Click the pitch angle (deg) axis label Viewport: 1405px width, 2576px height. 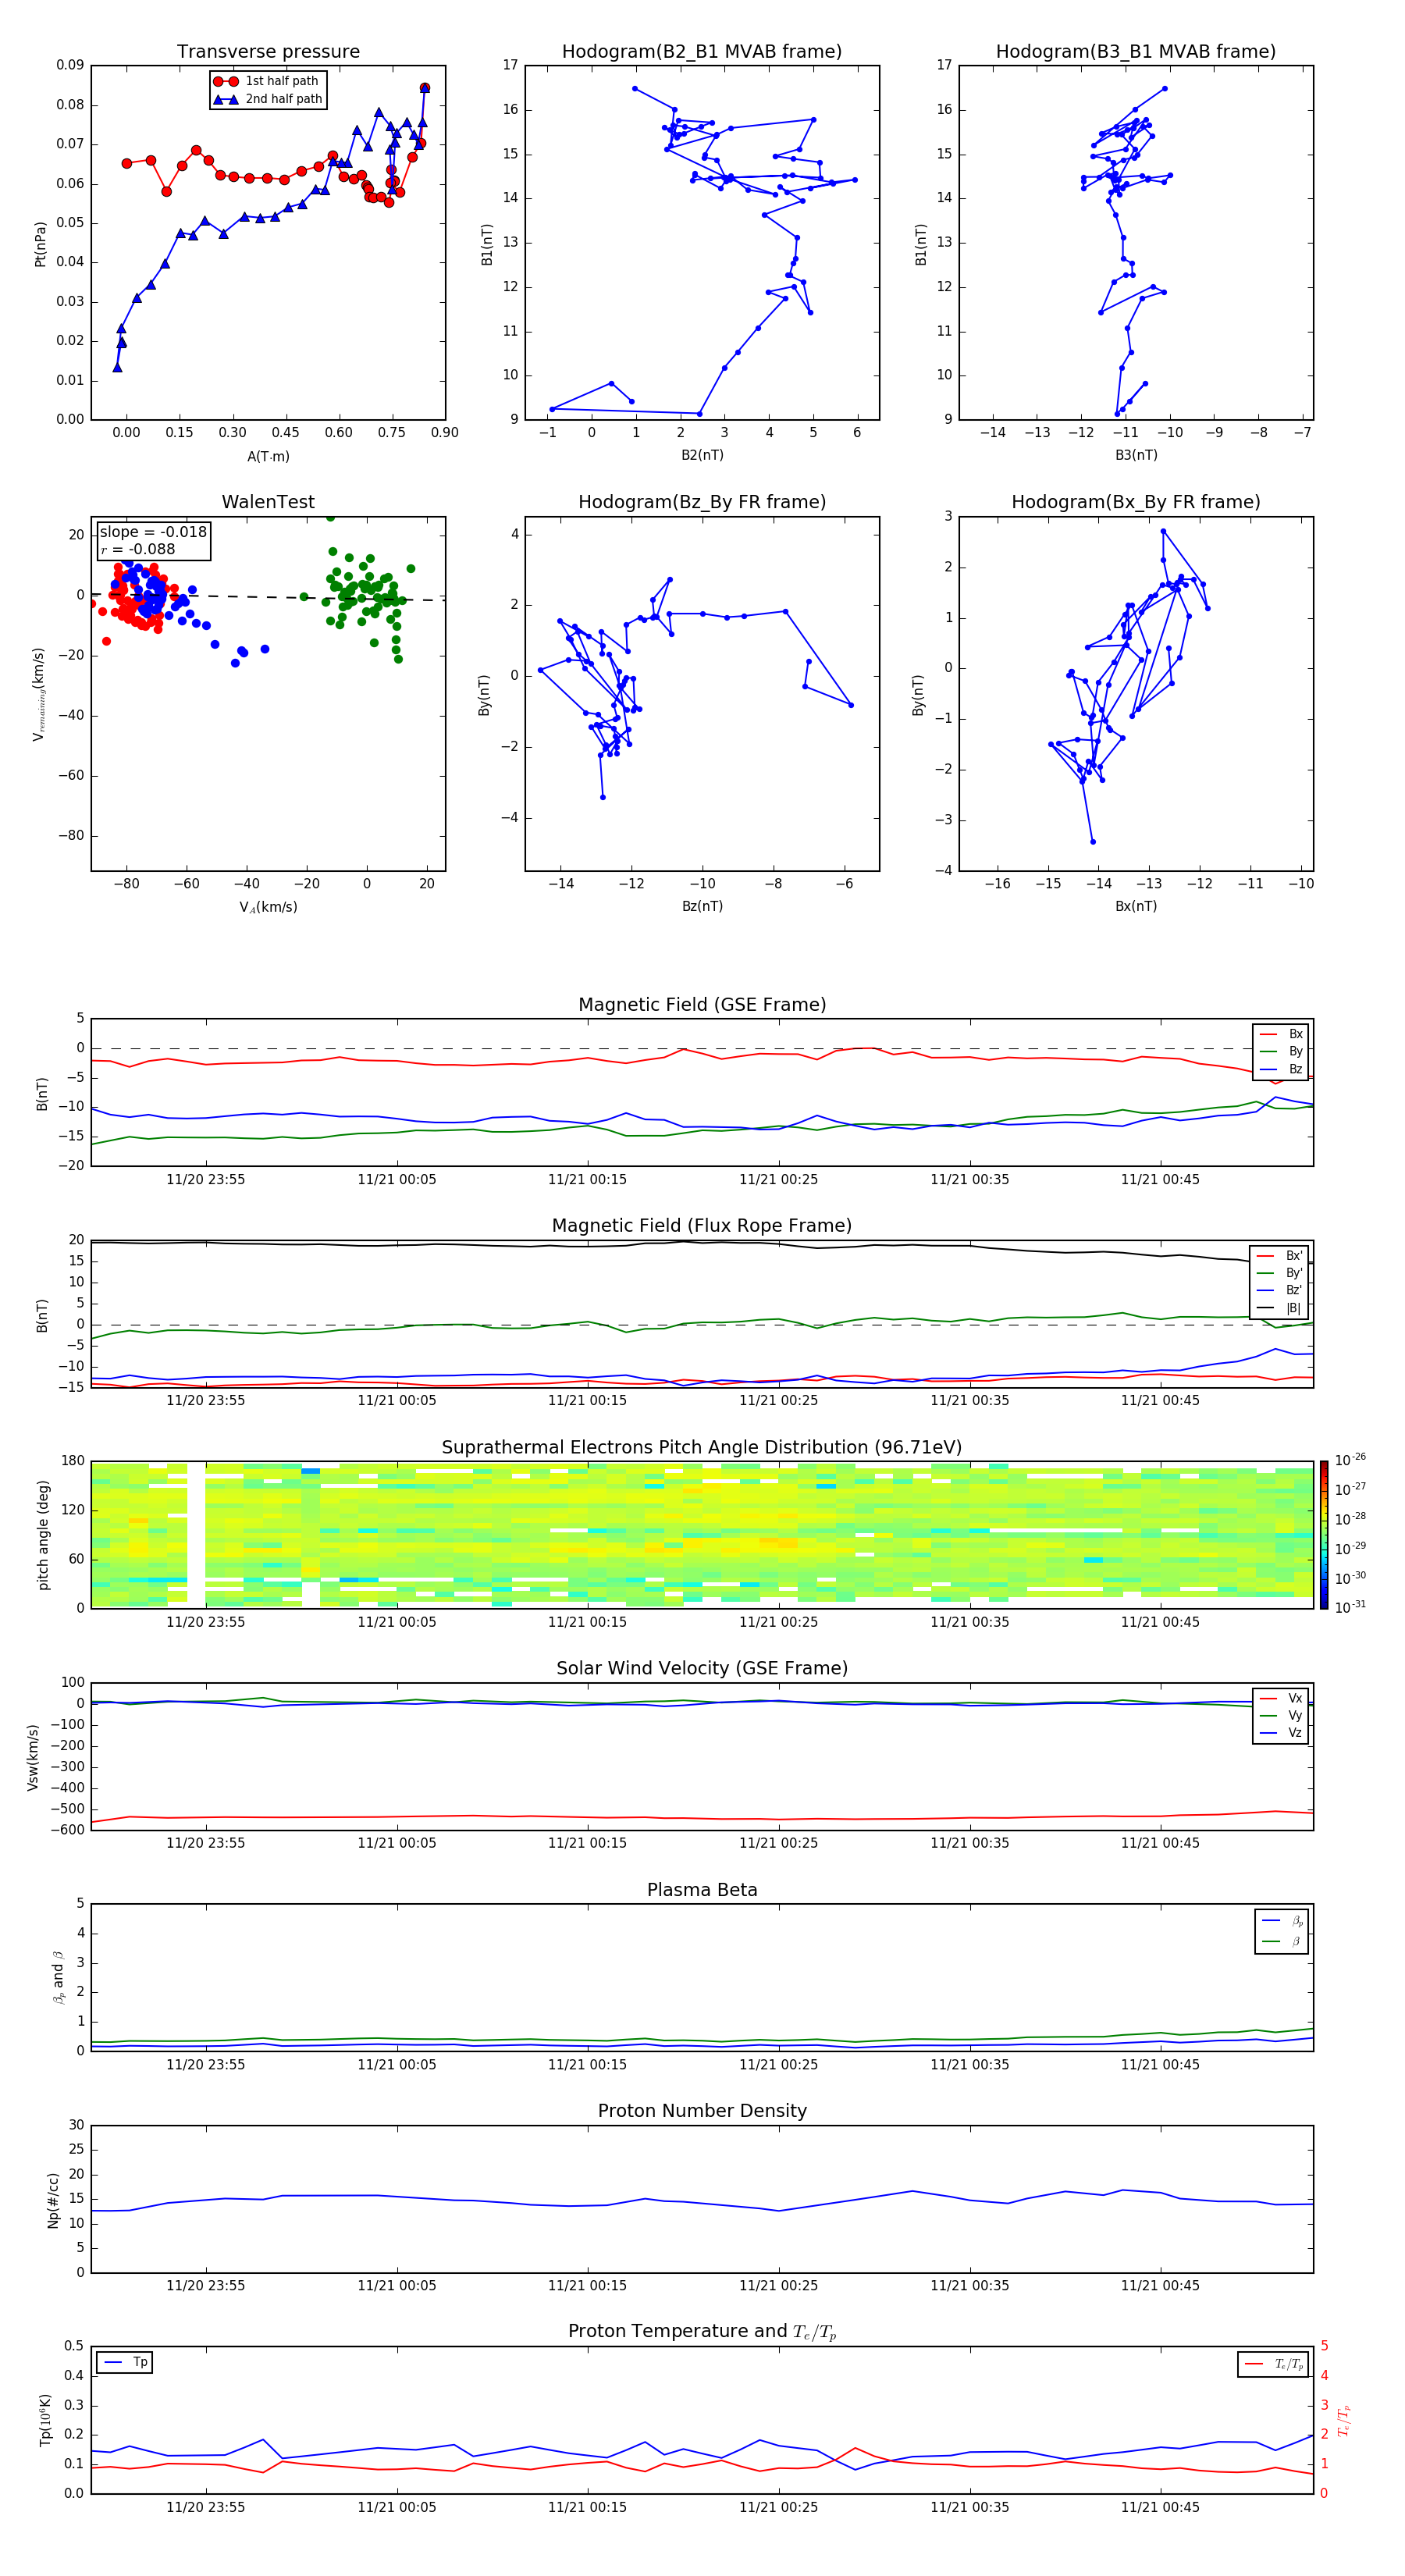point(43,1535)
